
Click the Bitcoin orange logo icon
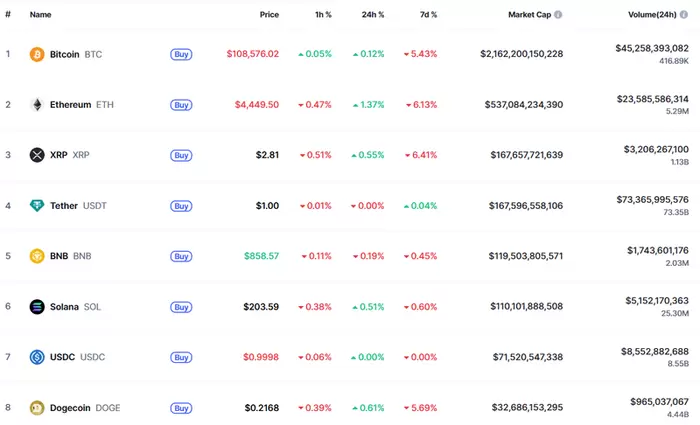(37, 54)
